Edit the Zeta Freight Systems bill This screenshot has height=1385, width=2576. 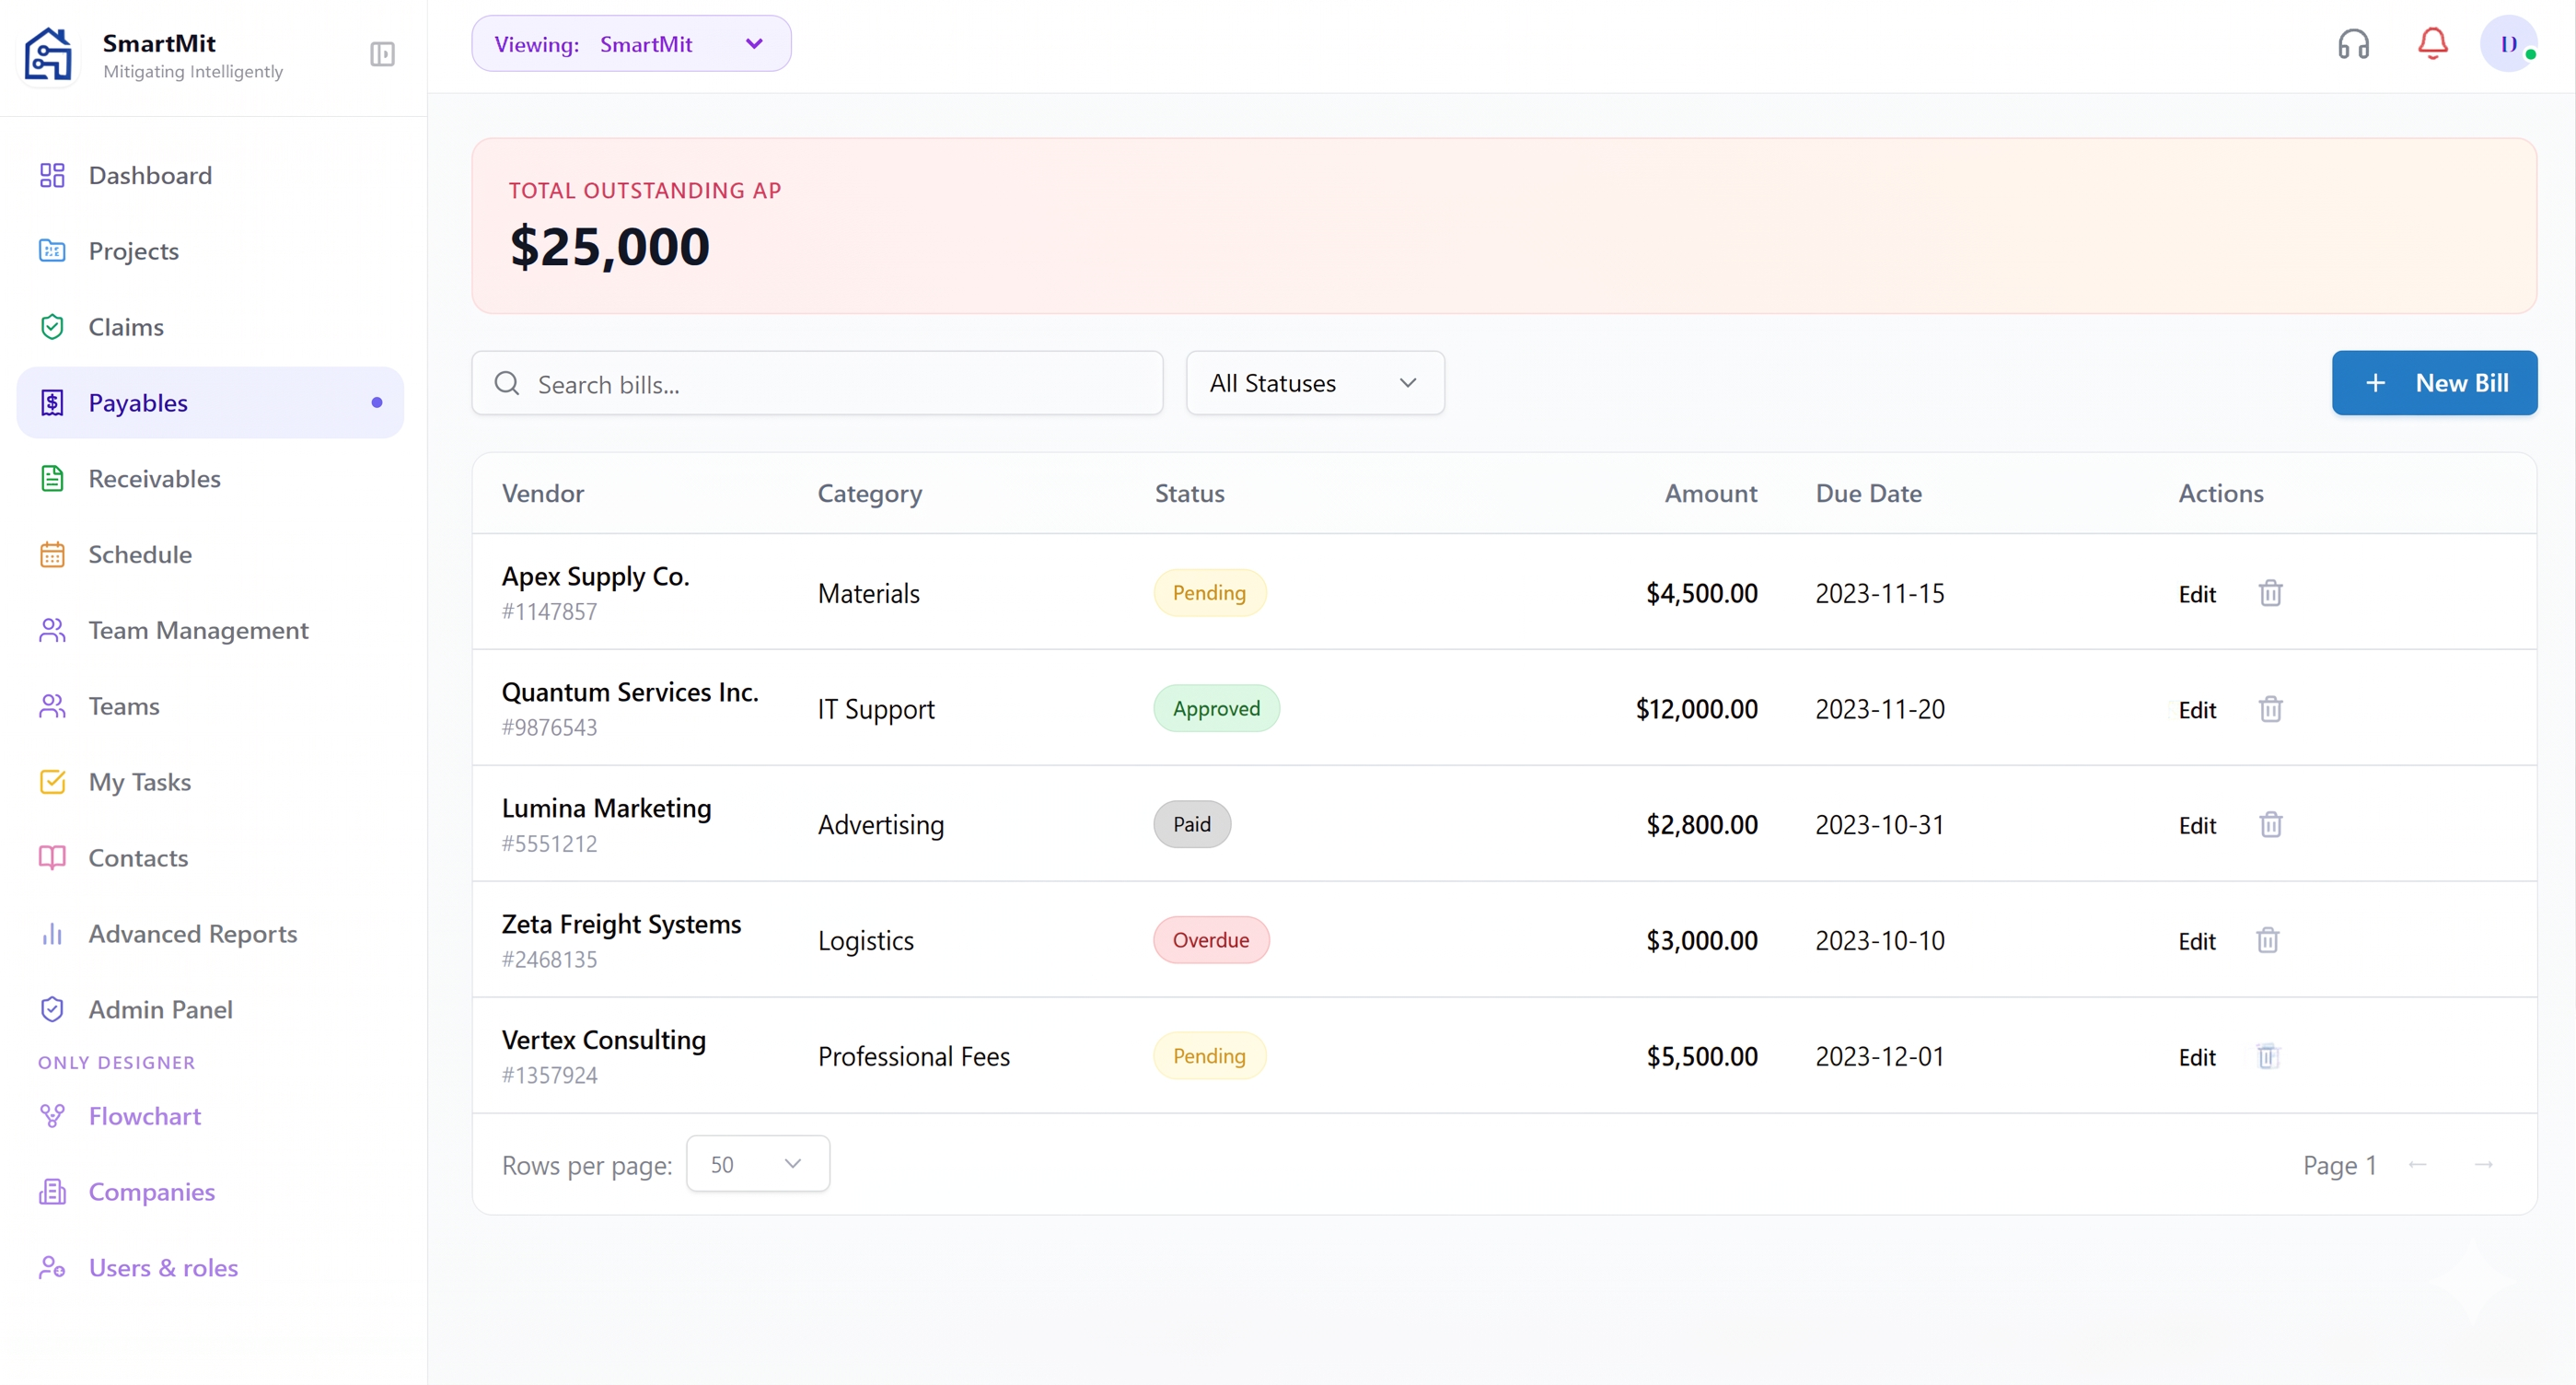(x=2196, y=942)
